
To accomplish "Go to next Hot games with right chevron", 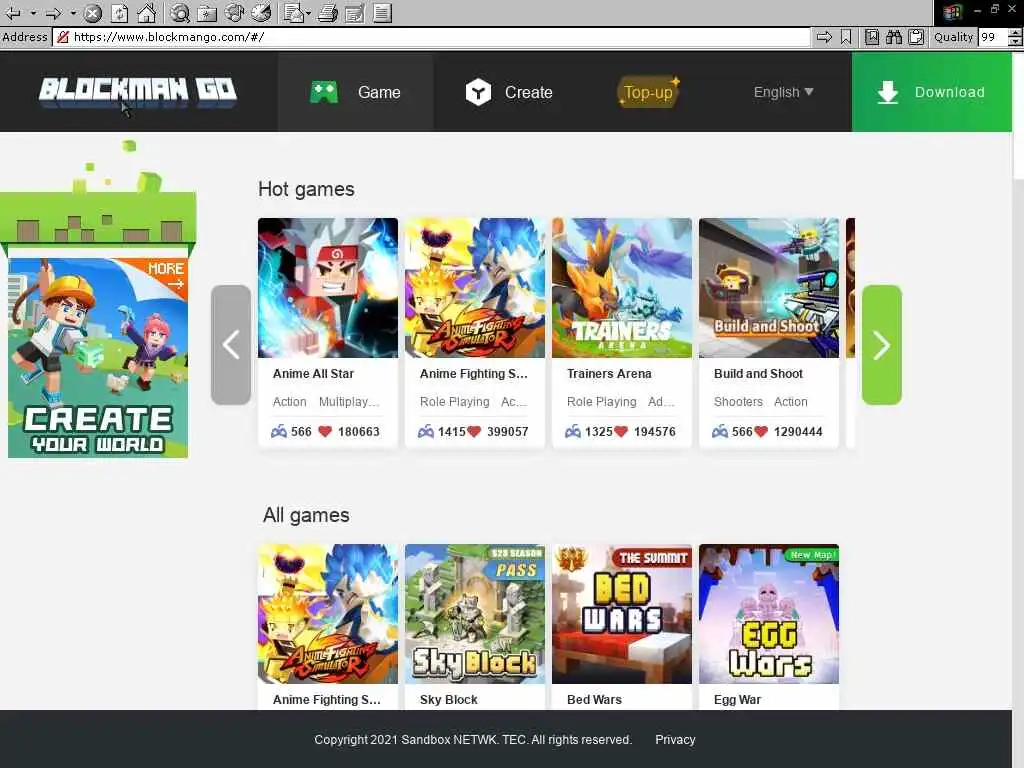I will point(882,345).
